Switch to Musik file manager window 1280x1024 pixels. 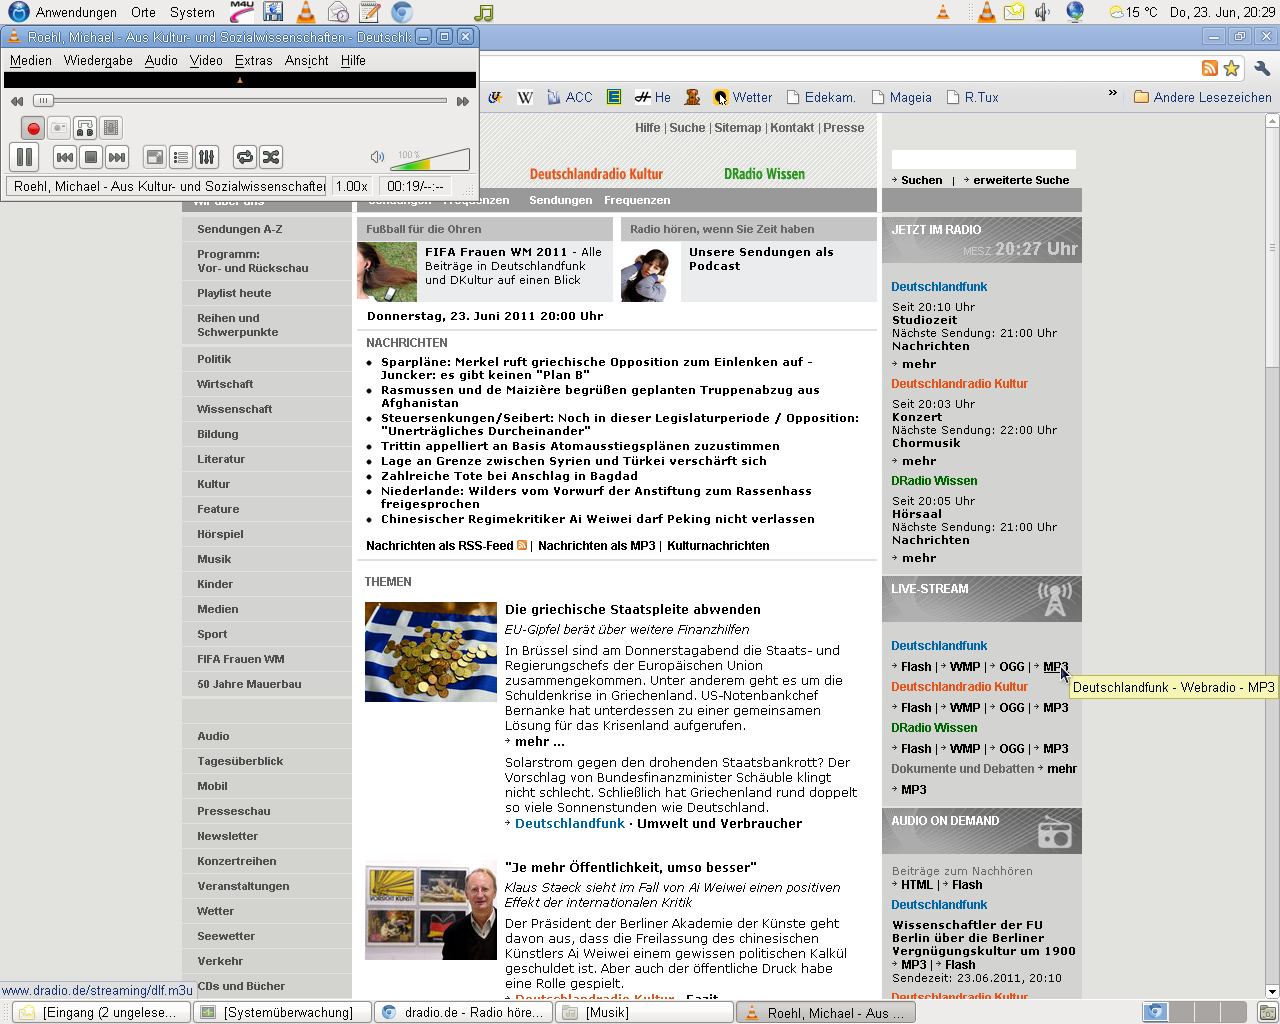pyautogui.click(x=644, y=1013)
